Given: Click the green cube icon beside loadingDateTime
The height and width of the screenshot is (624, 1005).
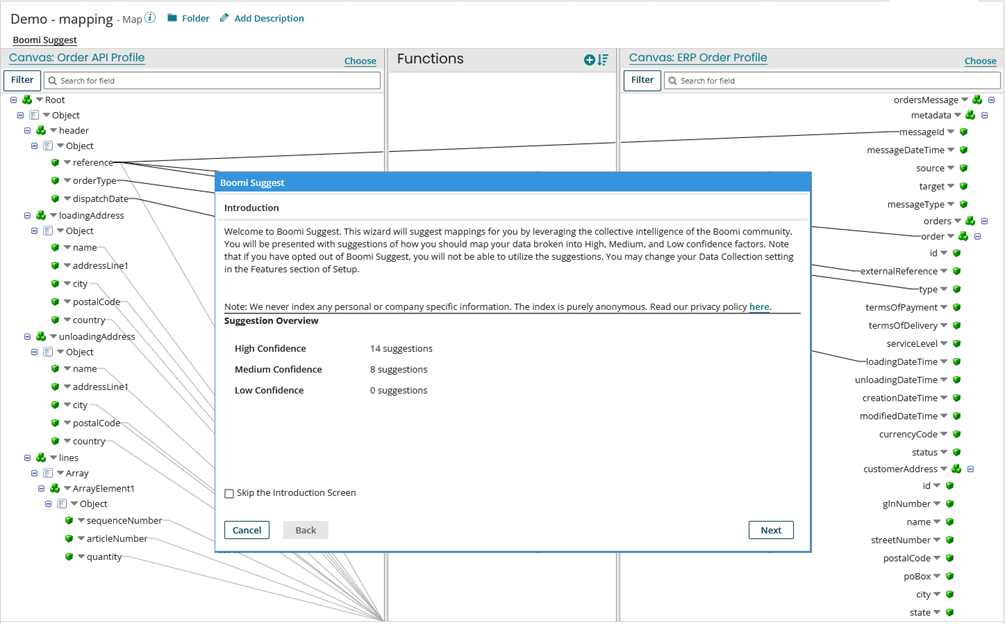Looking at the screenshot, I should point(956,361).
